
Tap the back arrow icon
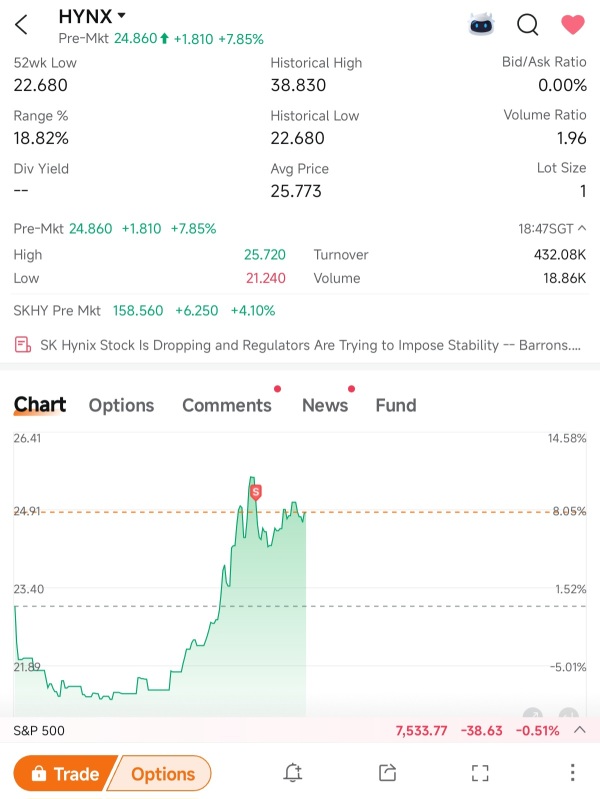coord(21,24)
